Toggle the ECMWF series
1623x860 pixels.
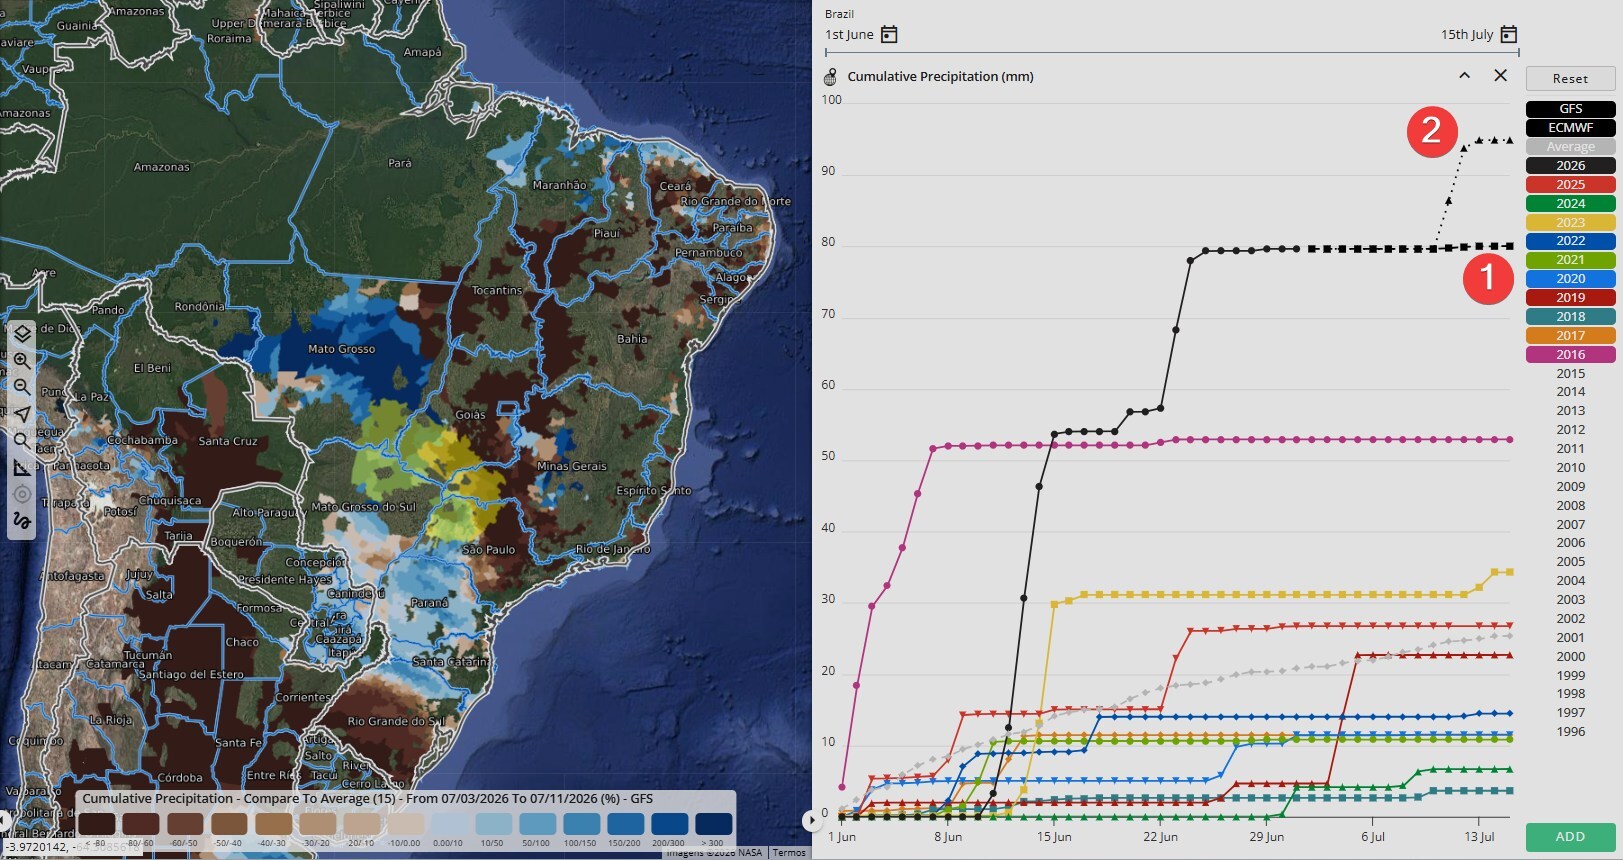(x=1570, y=128)
